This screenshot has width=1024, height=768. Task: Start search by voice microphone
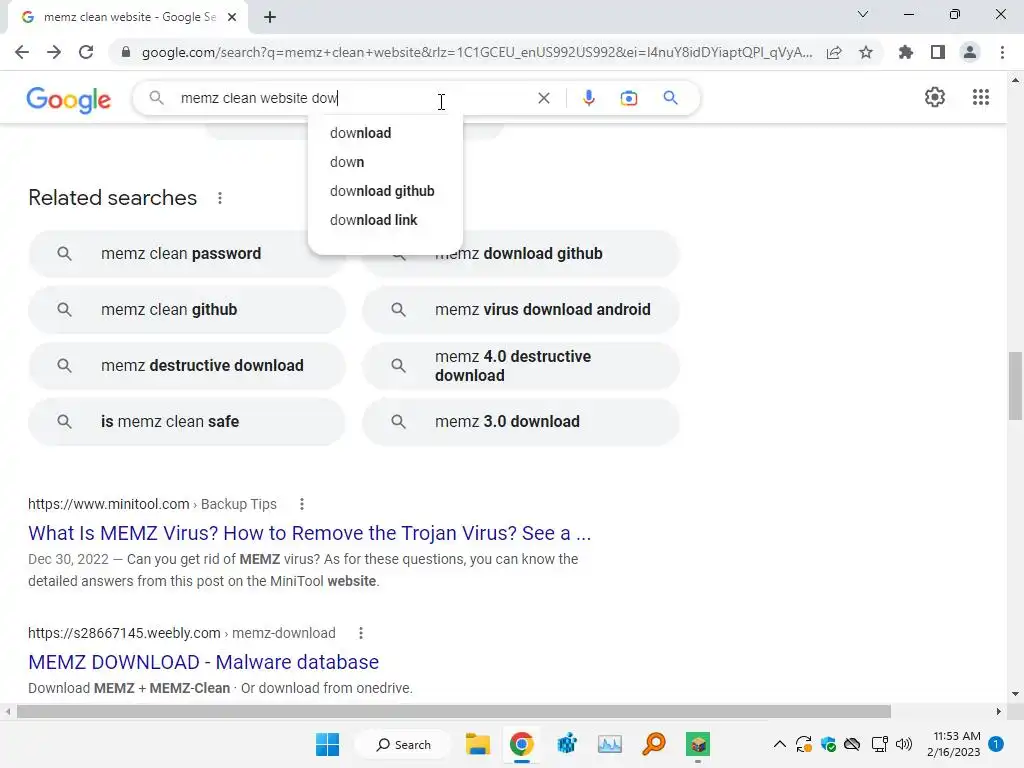(x=588, y=98)
